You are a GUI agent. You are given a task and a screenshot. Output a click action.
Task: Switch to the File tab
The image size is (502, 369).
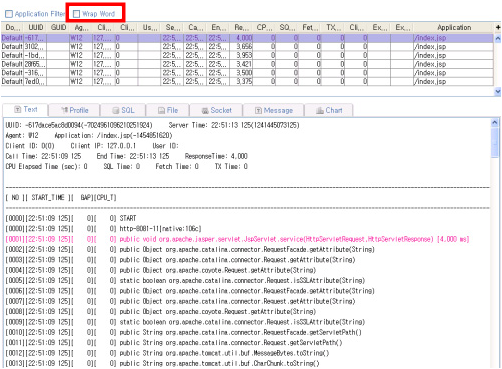tap(168, 110)
